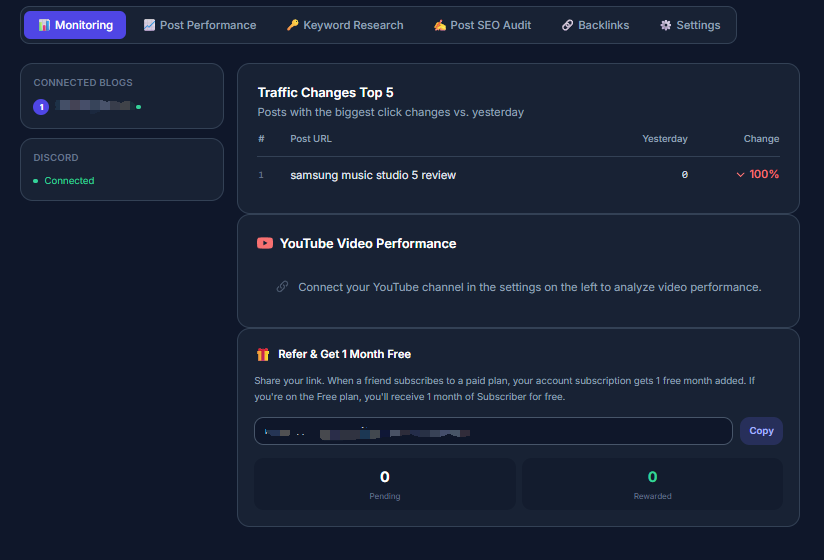Click the Rewarded referrals counter
Image resolution: width=824 pixels, height=560 pixels.
(652, 484)
